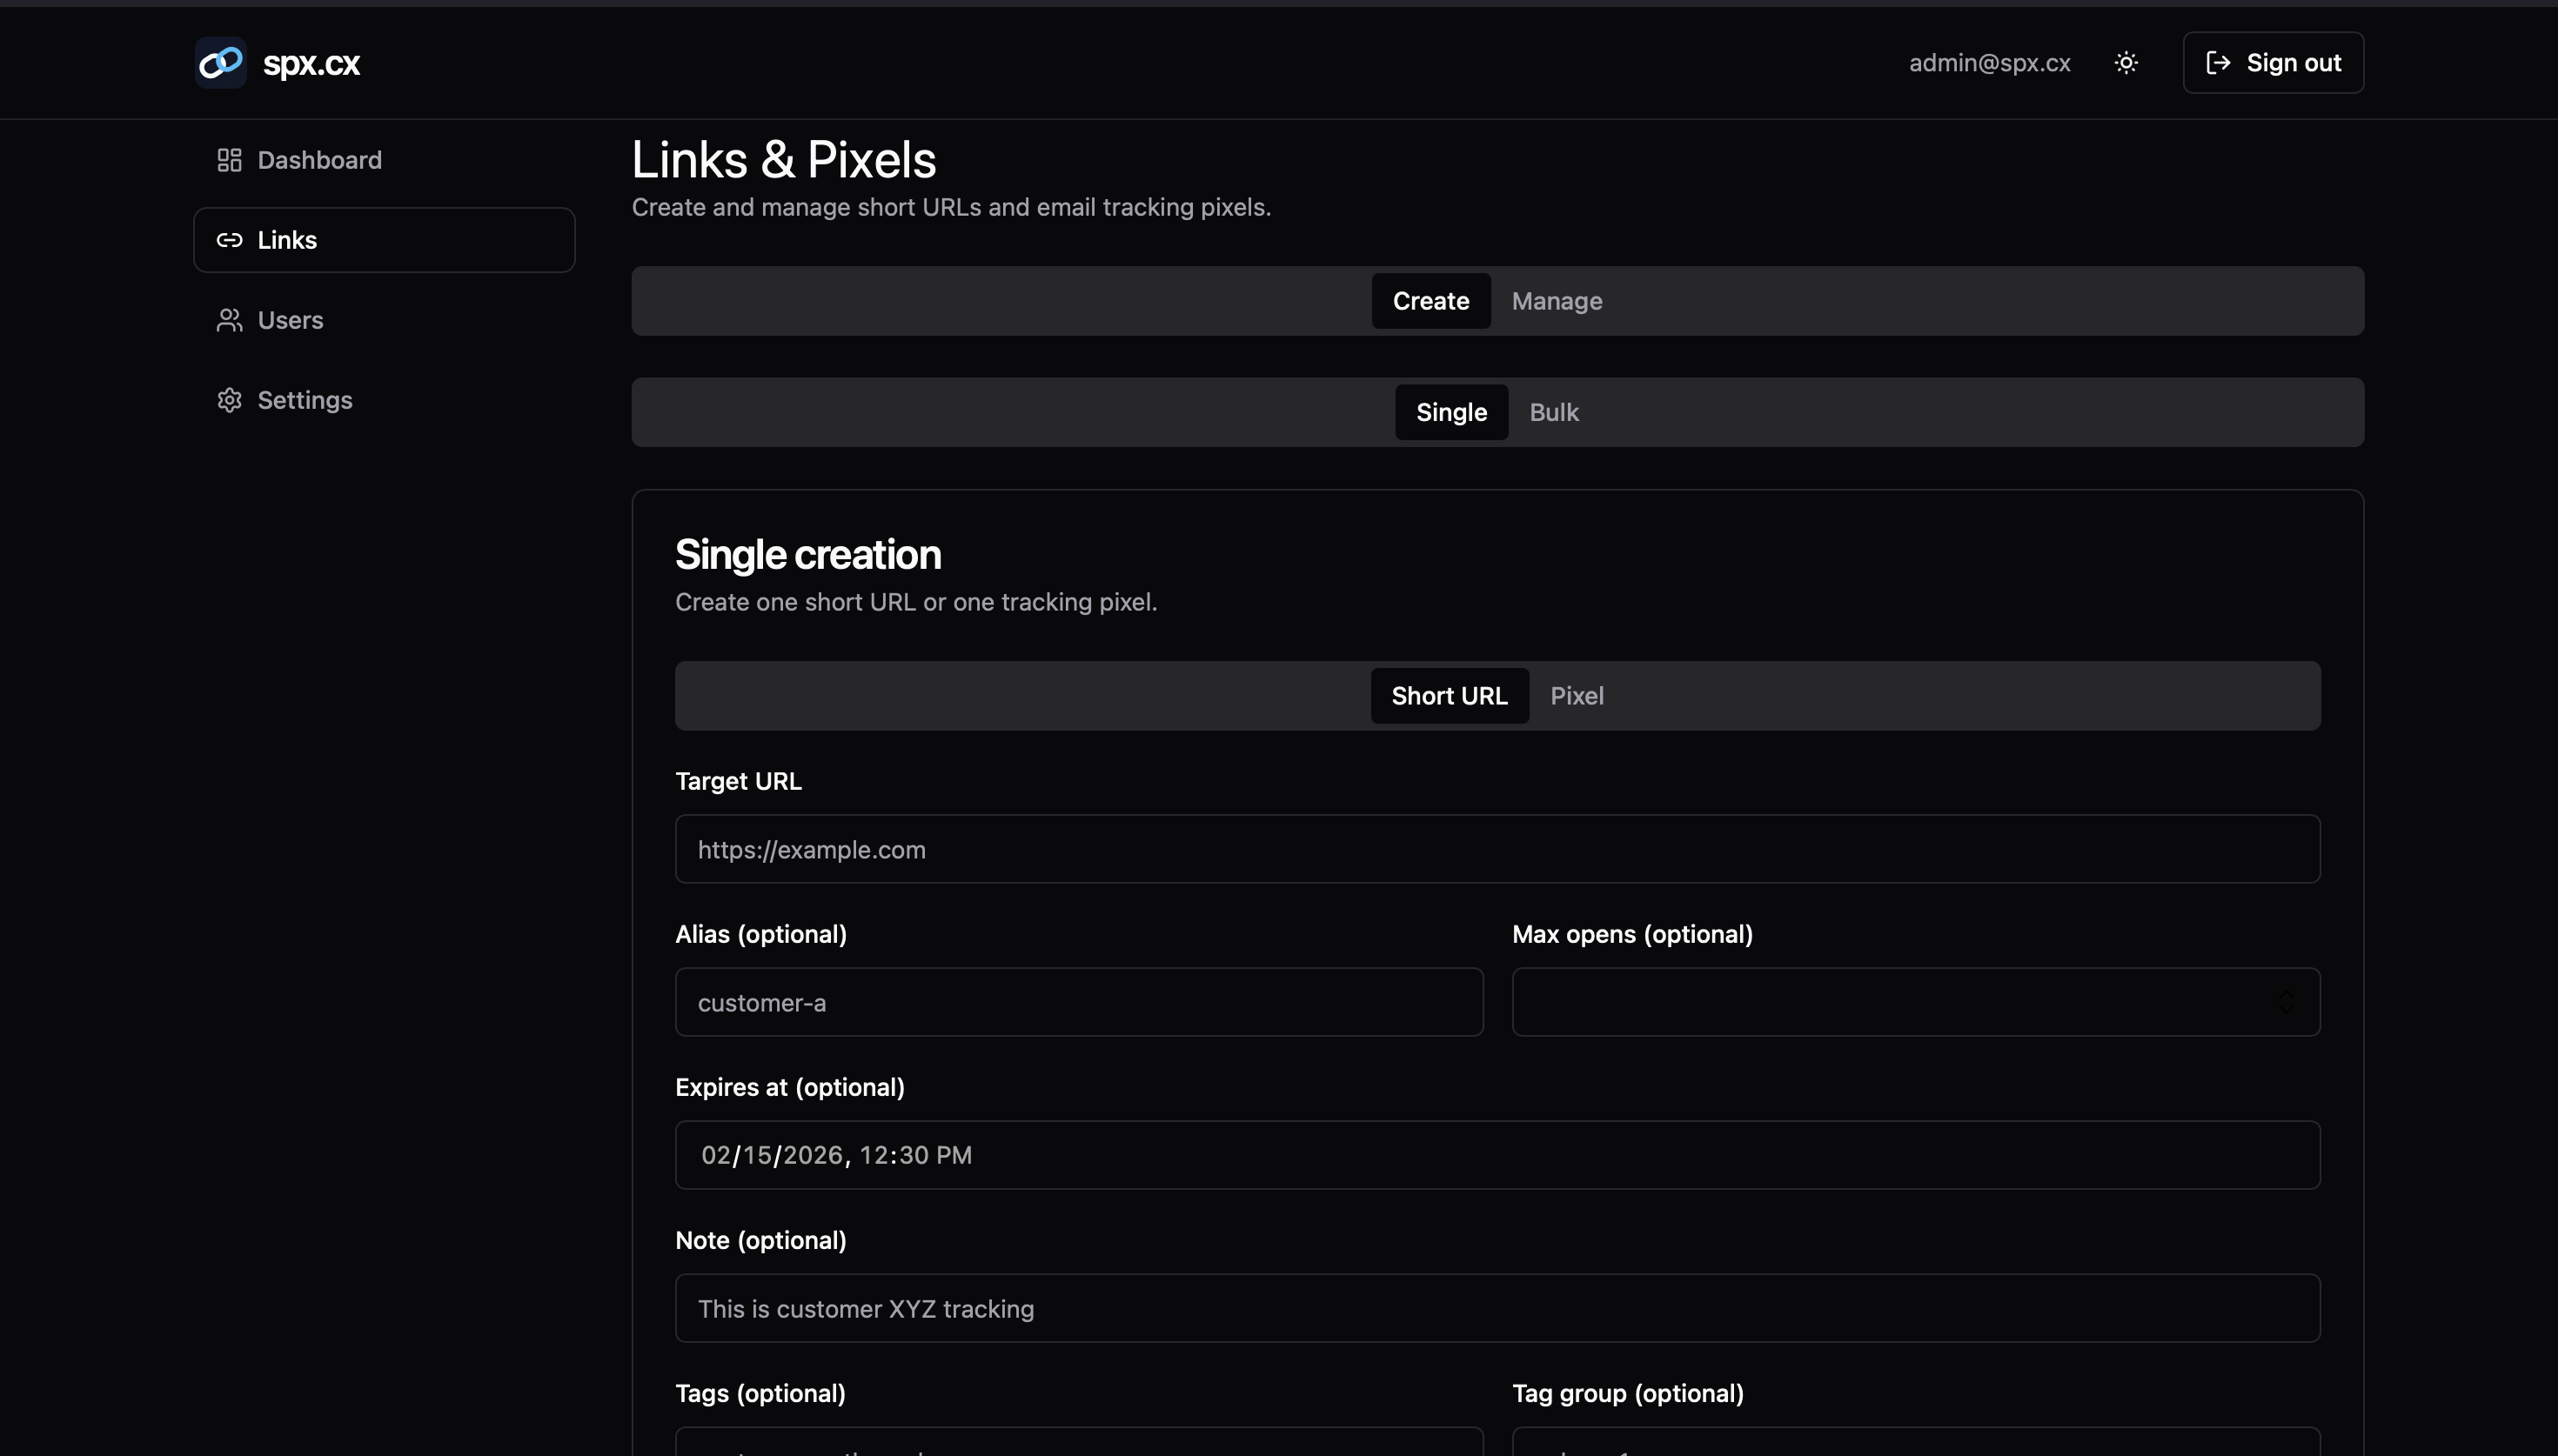Click the Target URL input field
Image resolution: width=2558 pixels, height=1456 pixels.
(1496, 849)
